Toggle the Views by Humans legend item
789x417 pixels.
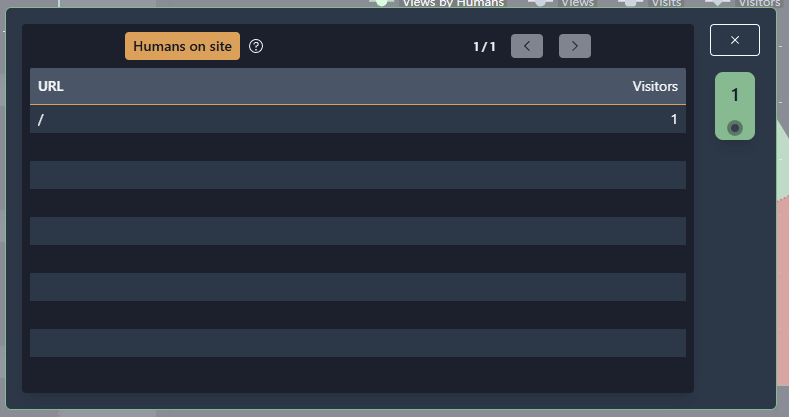click(452, 3)
